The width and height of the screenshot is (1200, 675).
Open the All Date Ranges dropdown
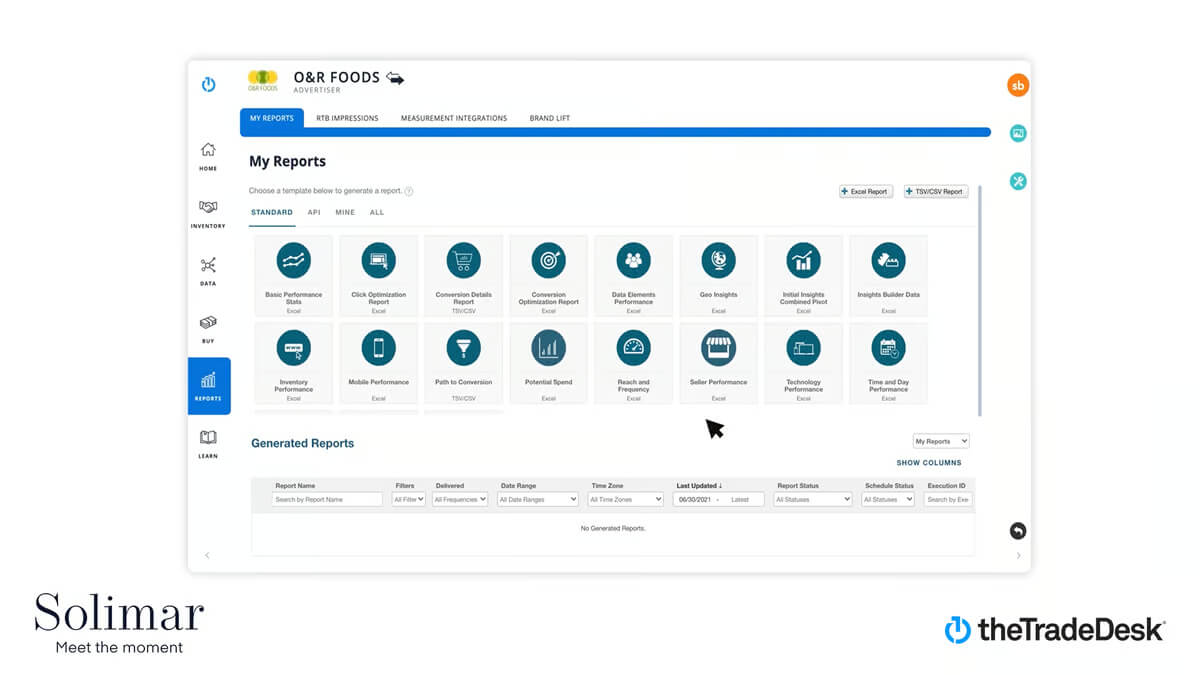(538, 499)
